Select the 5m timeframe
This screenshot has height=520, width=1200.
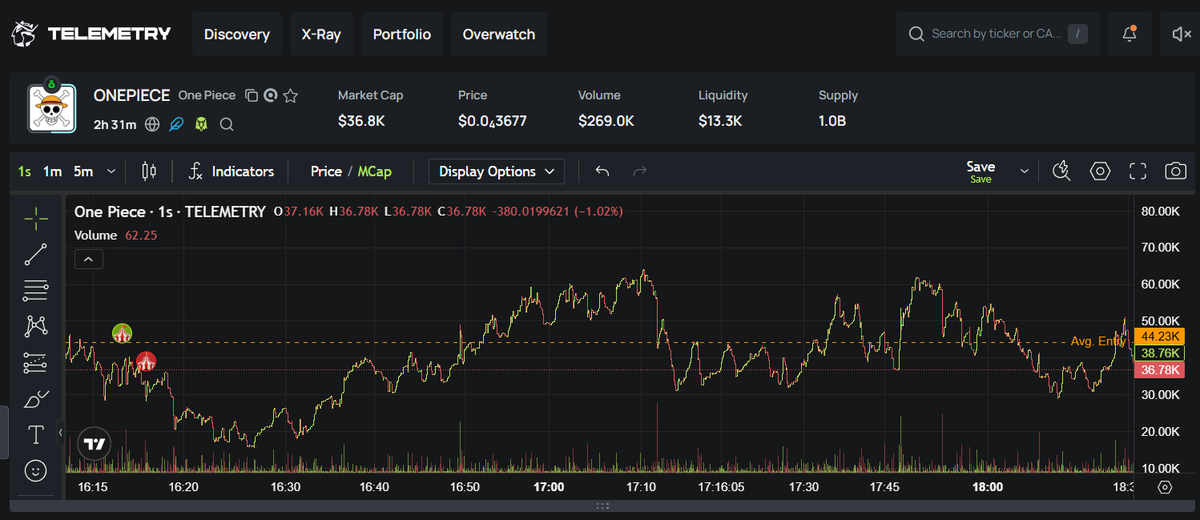(x=83, y=172)
